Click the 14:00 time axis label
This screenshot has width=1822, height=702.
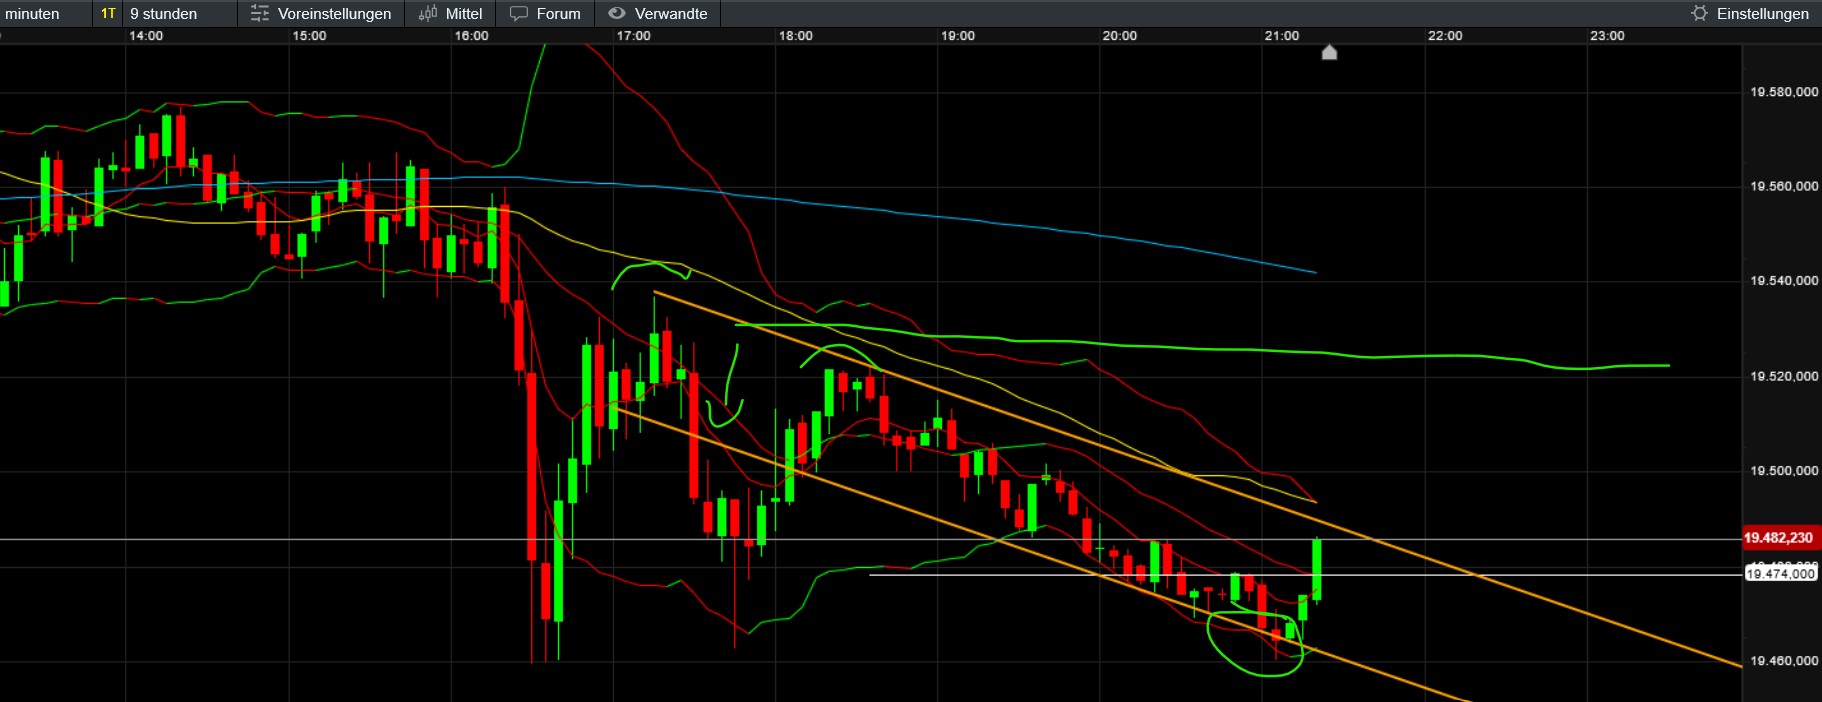pos(146,36)
